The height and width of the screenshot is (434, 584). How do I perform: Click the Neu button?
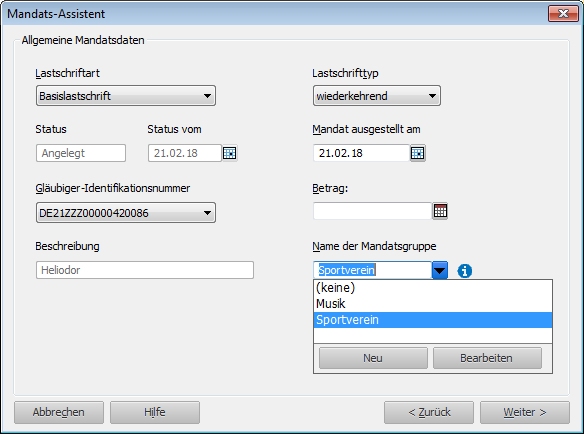click(x=373, y=358)
